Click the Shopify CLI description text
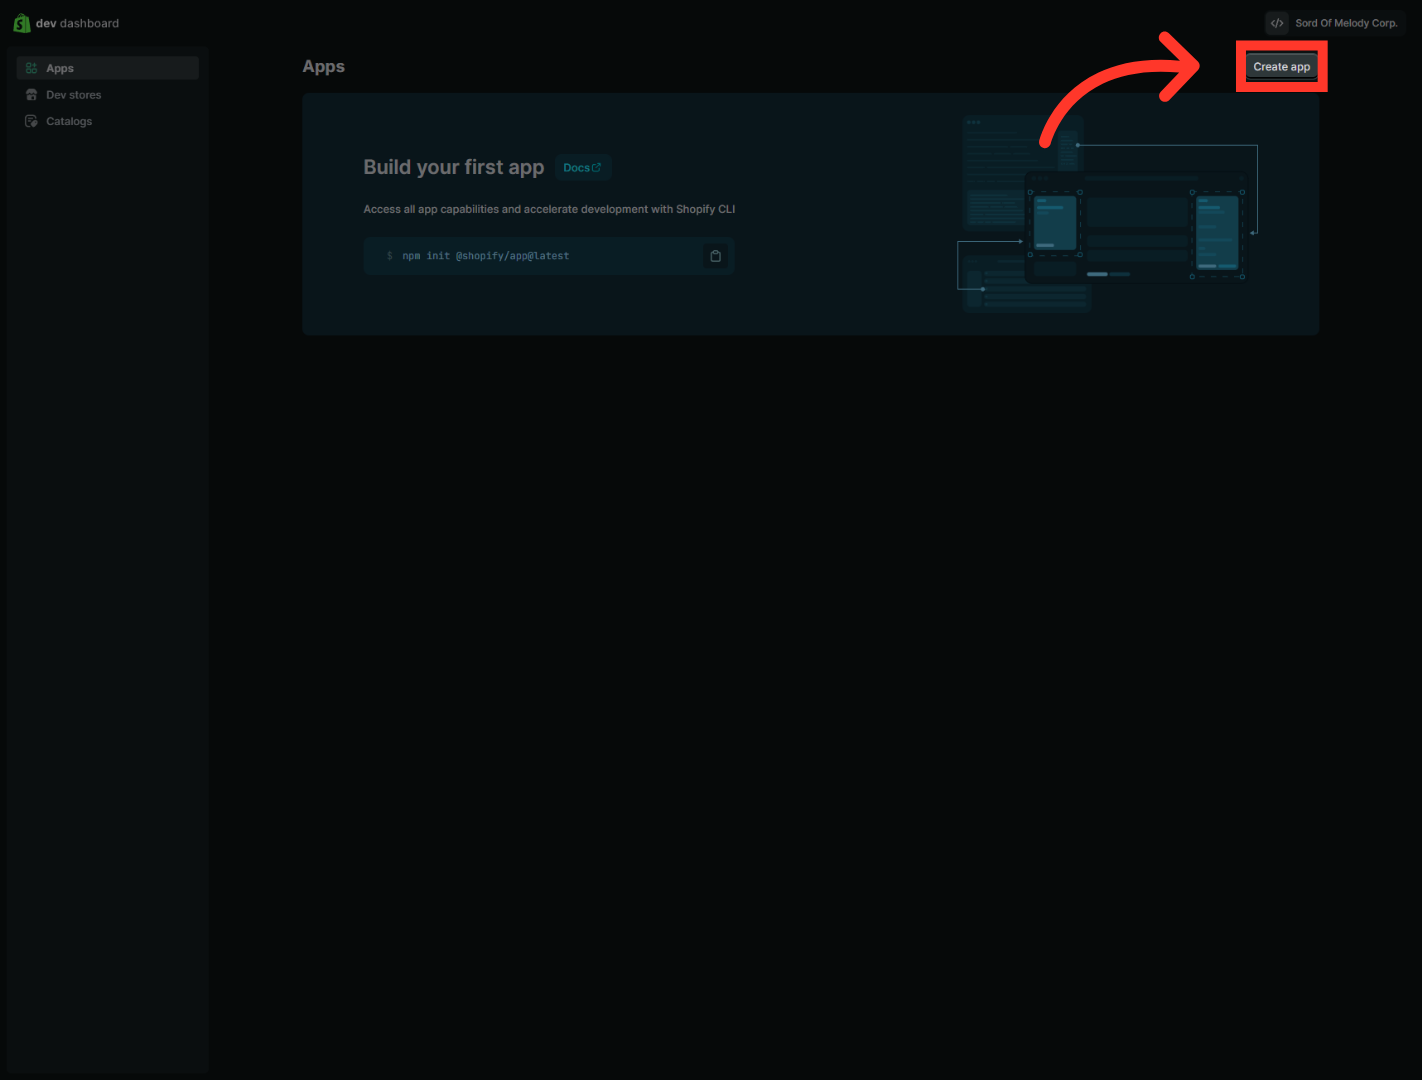Screen dimensions: 1422x1080 (549, 209)
